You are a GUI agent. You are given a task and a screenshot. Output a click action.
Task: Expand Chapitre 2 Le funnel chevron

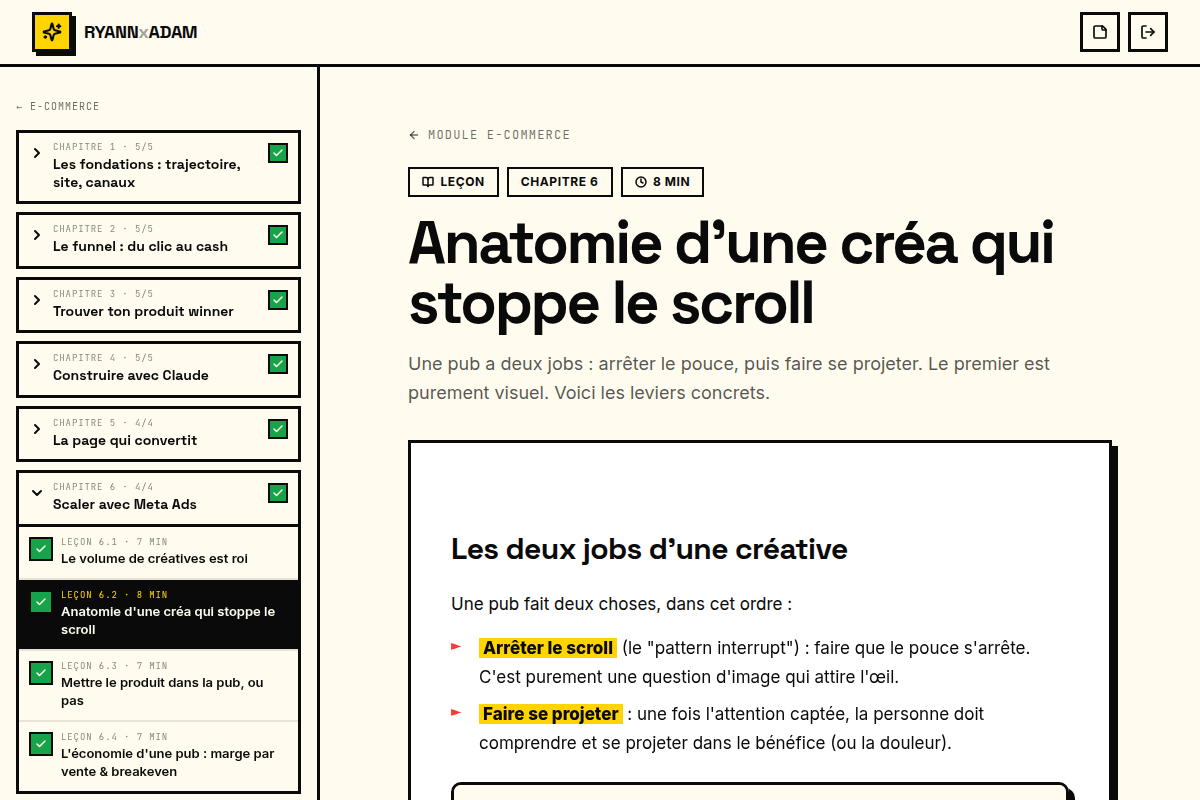[37, 235]
